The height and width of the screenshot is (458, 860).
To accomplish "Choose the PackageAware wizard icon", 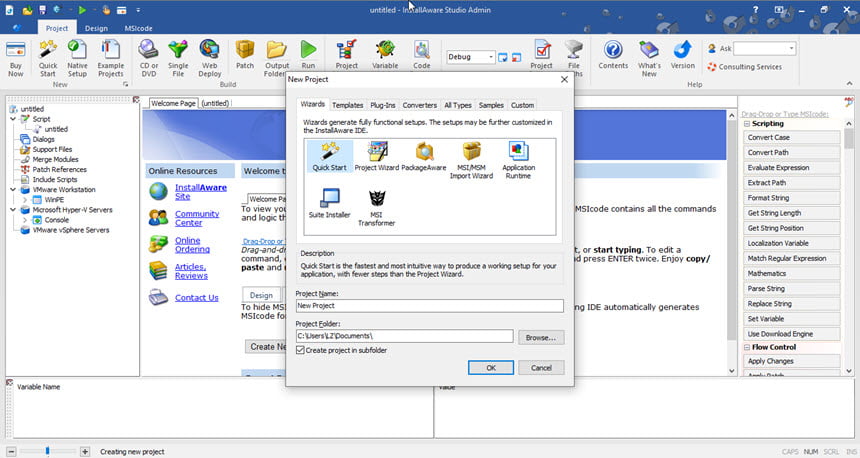I will pos(424,156).
